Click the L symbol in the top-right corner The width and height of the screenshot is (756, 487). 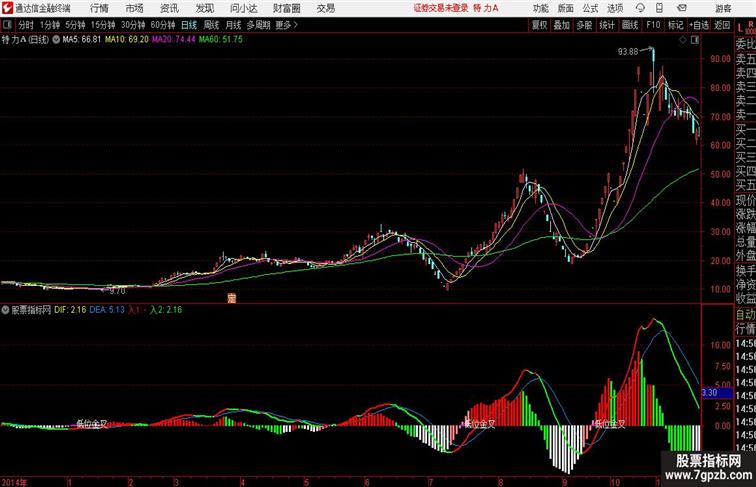pos(740,28)
